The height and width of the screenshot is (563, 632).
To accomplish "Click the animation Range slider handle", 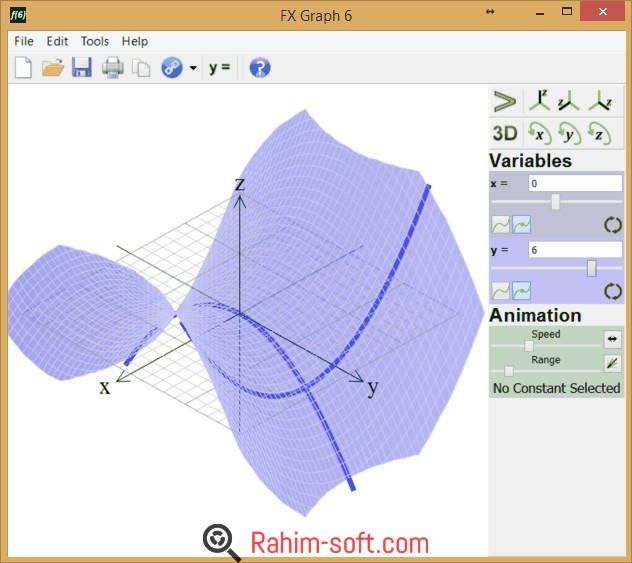I will point(509,371).
